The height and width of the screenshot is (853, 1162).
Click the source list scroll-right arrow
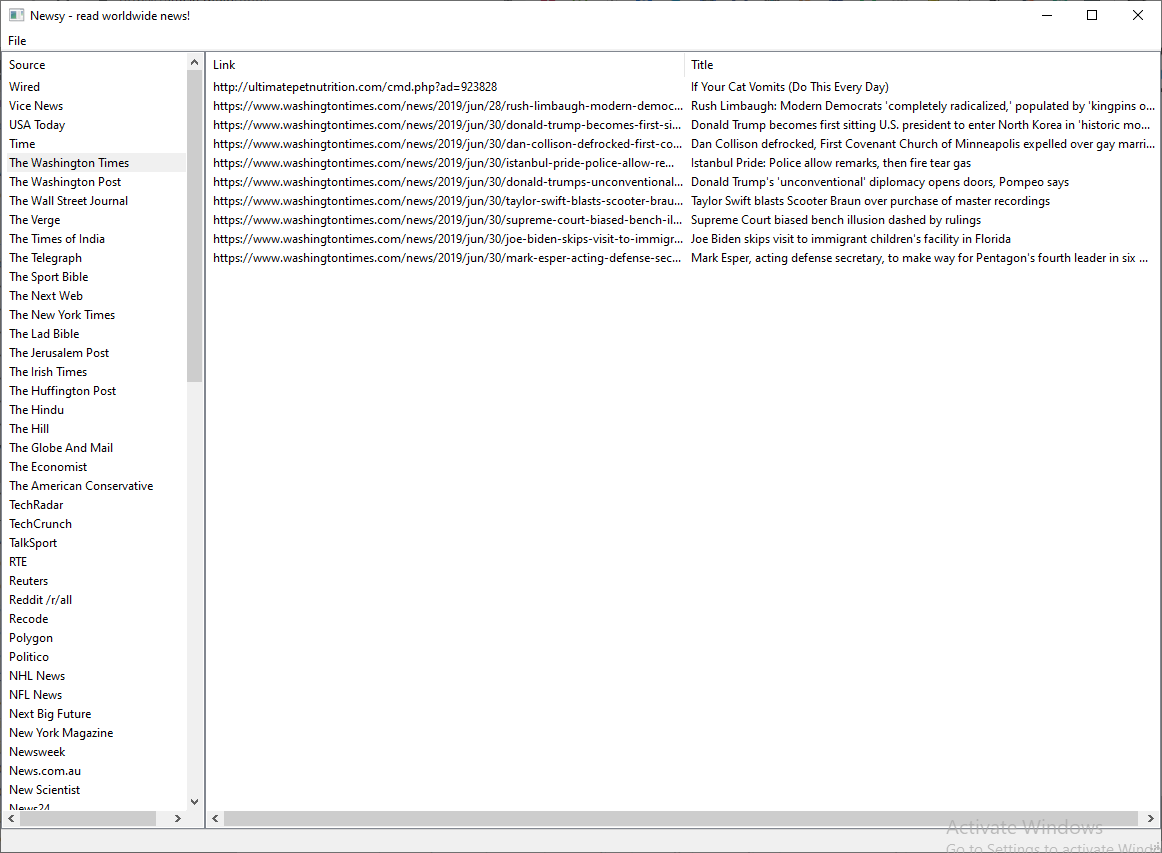click(177, 818)
